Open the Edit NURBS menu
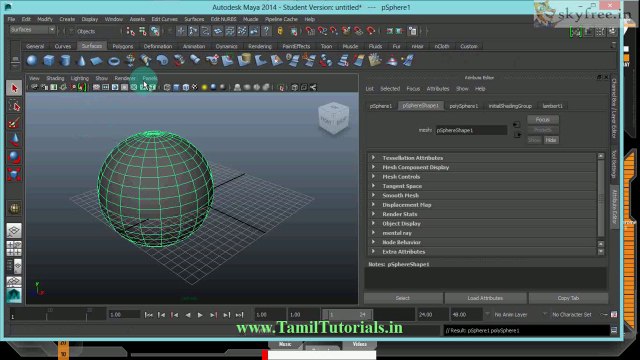Image resolution: width=640 pixels, height=360 pixels. 223,19
